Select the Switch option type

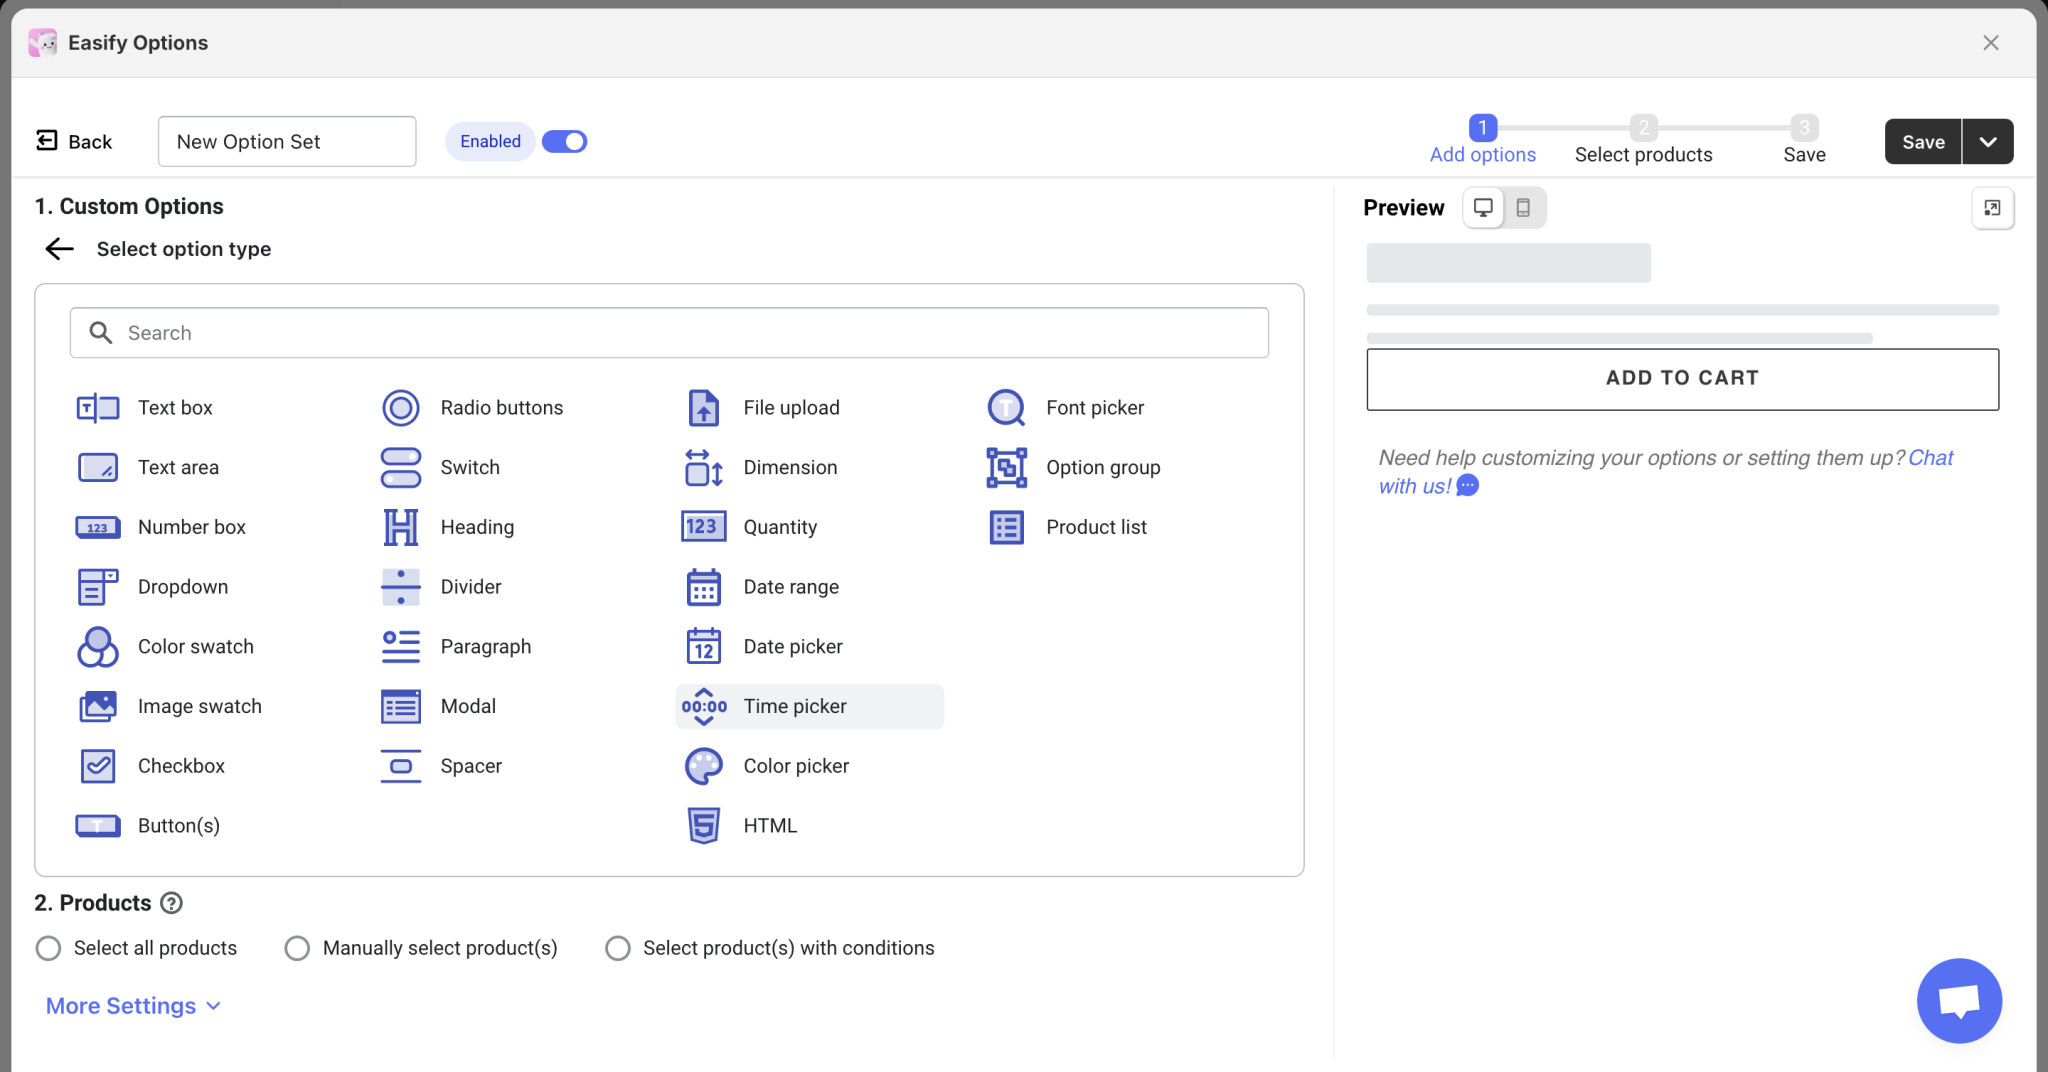coord(440,467)
